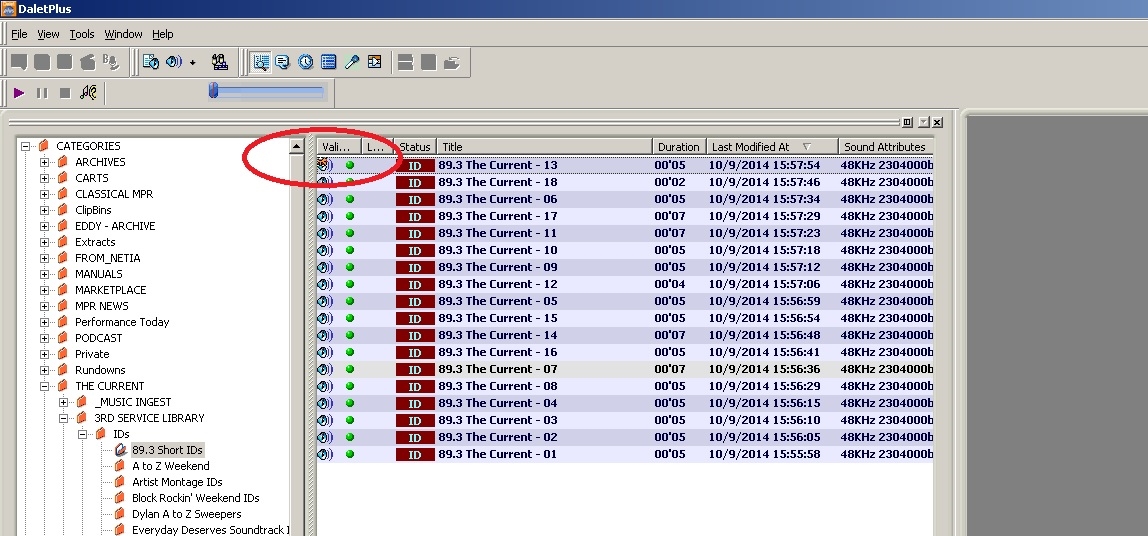Click the Vali... column header
1148x536 pixels.
(x=339, y=146)
